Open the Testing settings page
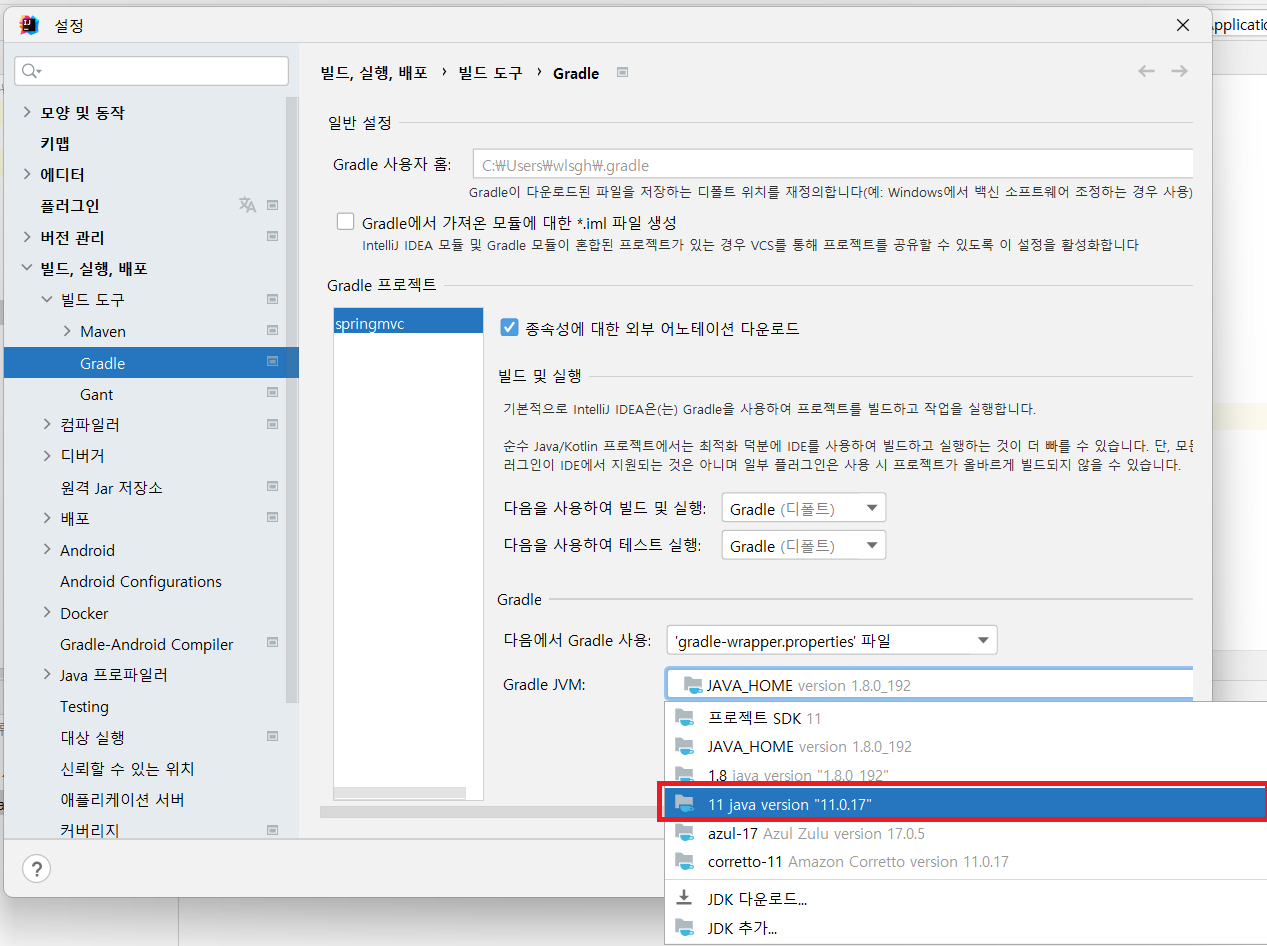The image size is (1267, 946). [x=84, y=706]
